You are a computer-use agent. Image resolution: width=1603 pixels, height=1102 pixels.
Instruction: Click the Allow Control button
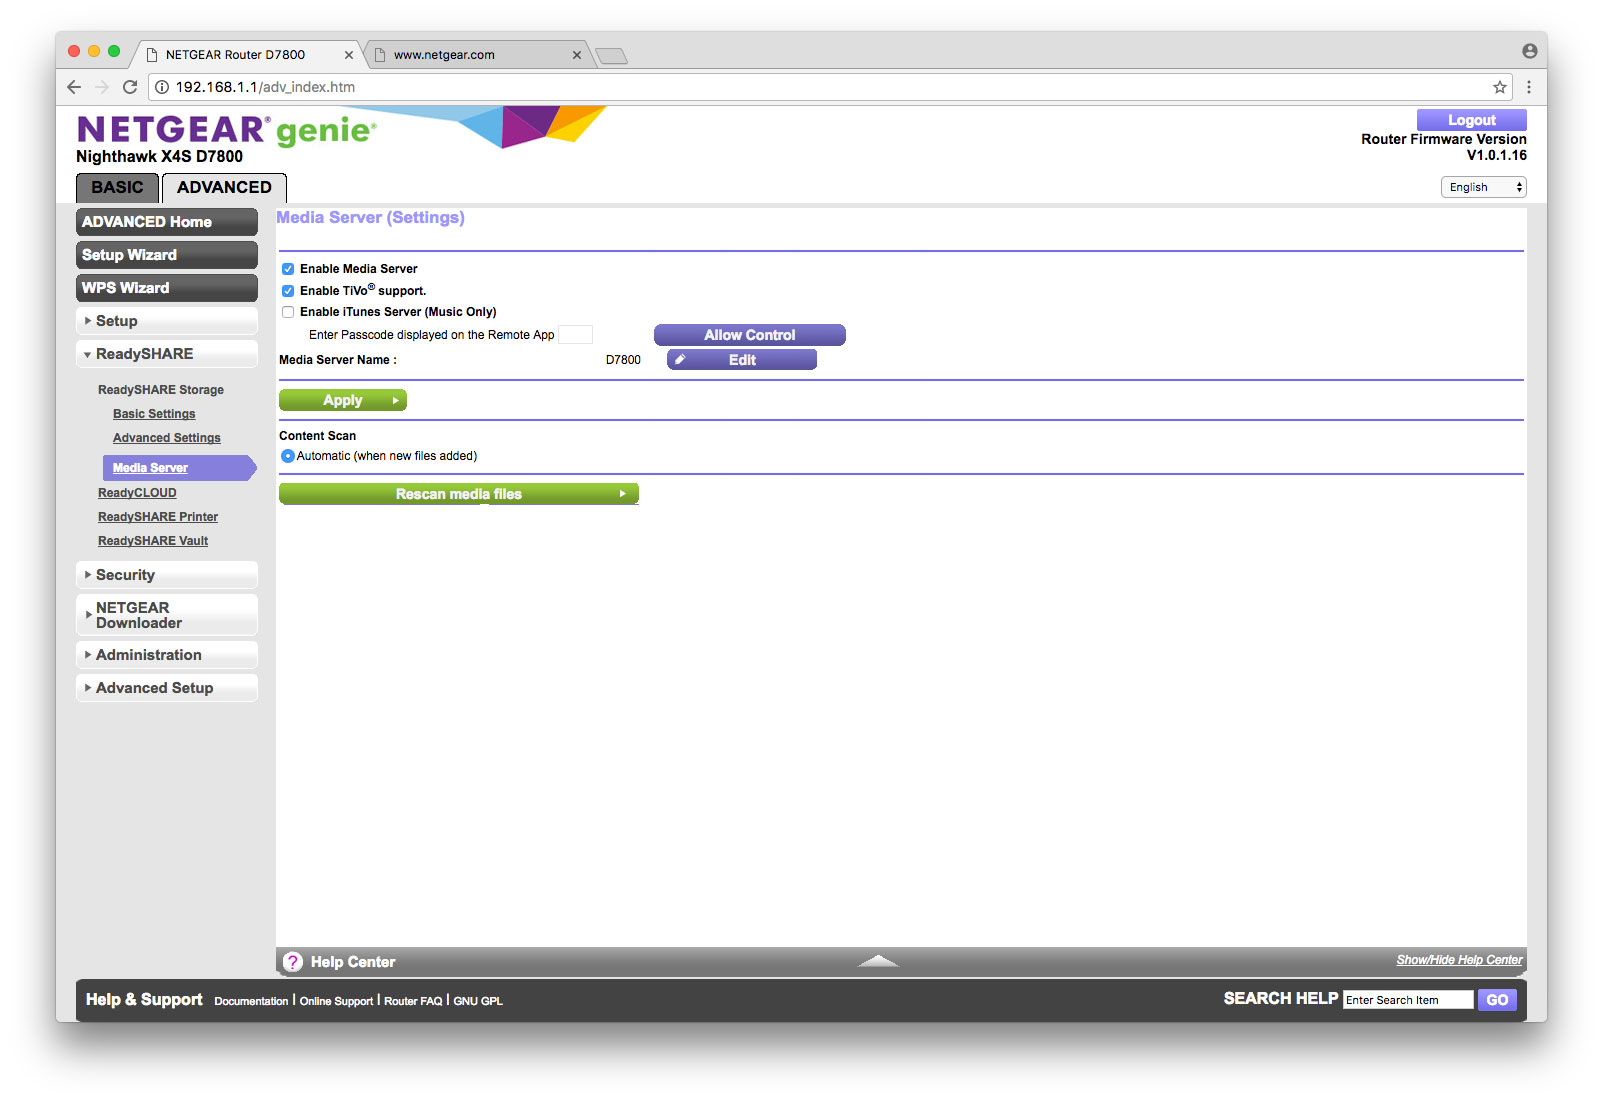tap(749, 335)
